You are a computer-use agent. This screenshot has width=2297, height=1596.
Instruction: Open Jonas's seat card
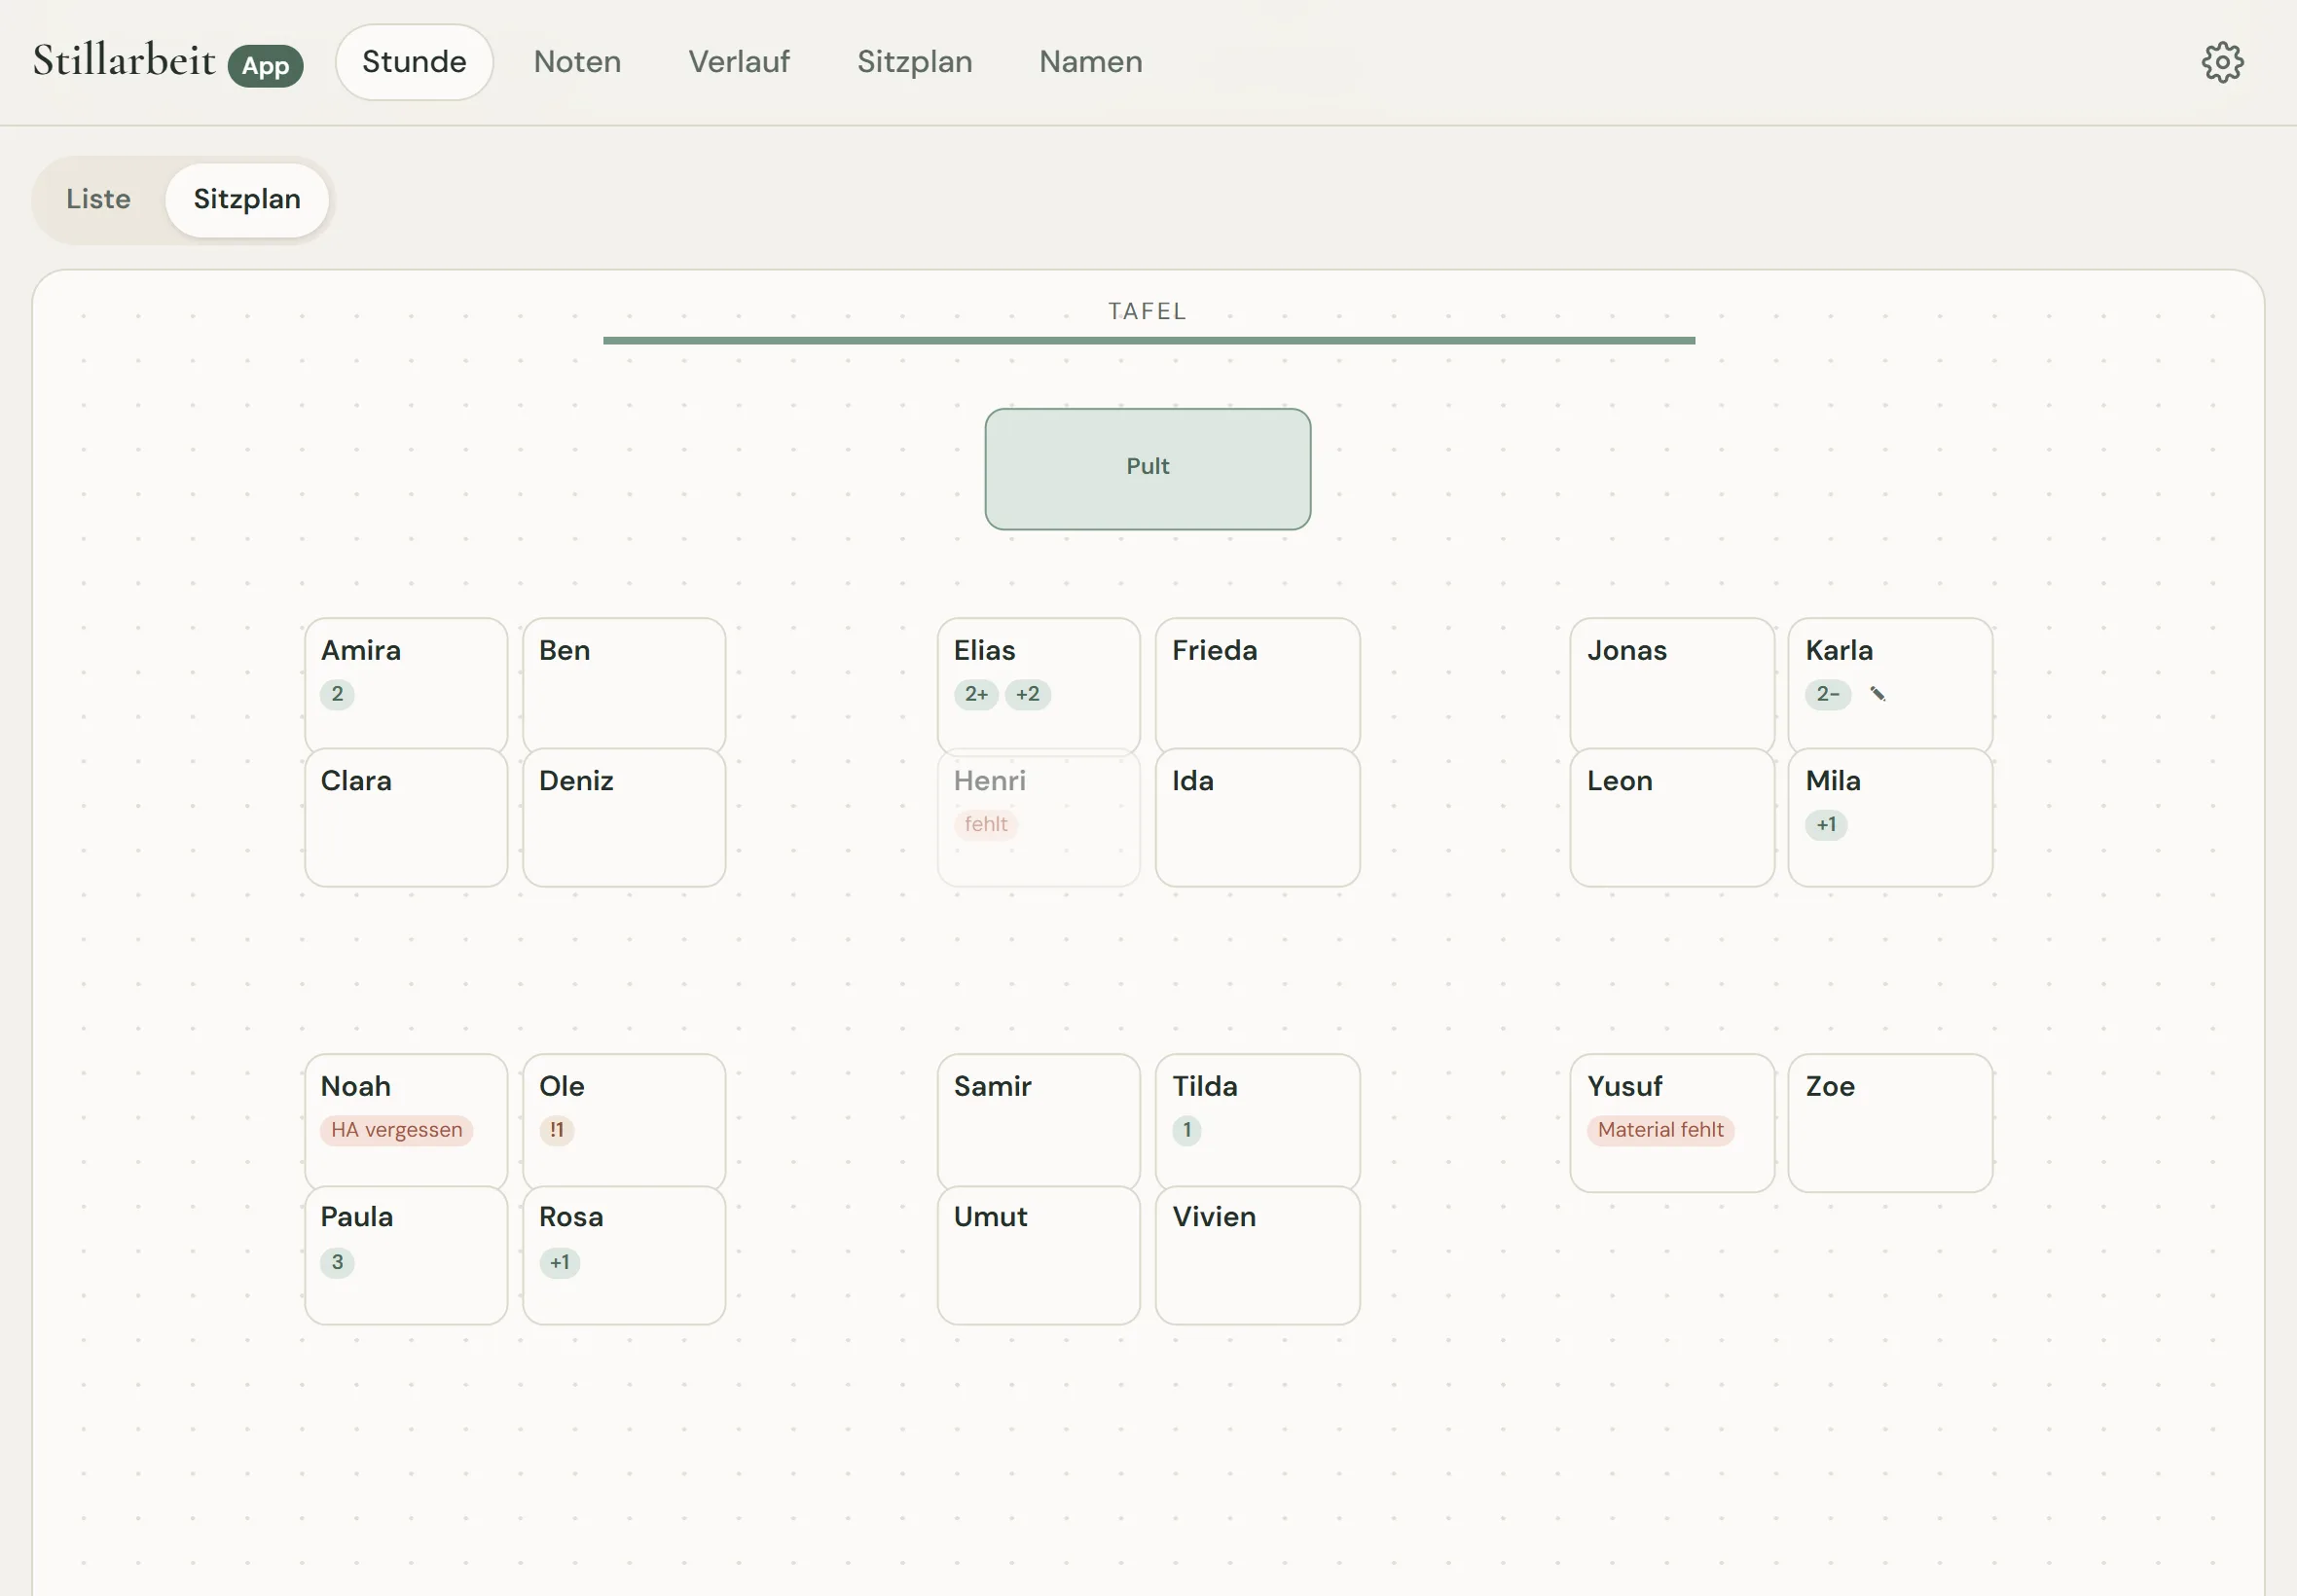[1672, 685]
